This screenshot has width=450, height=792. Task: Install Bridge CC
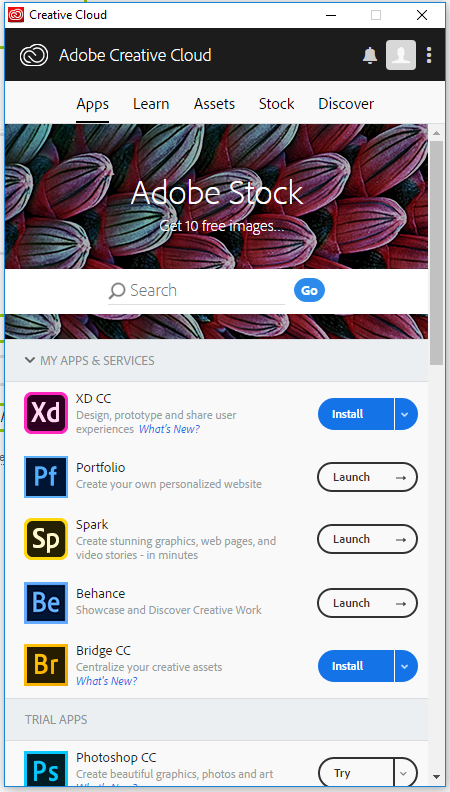tap(356, 666)
